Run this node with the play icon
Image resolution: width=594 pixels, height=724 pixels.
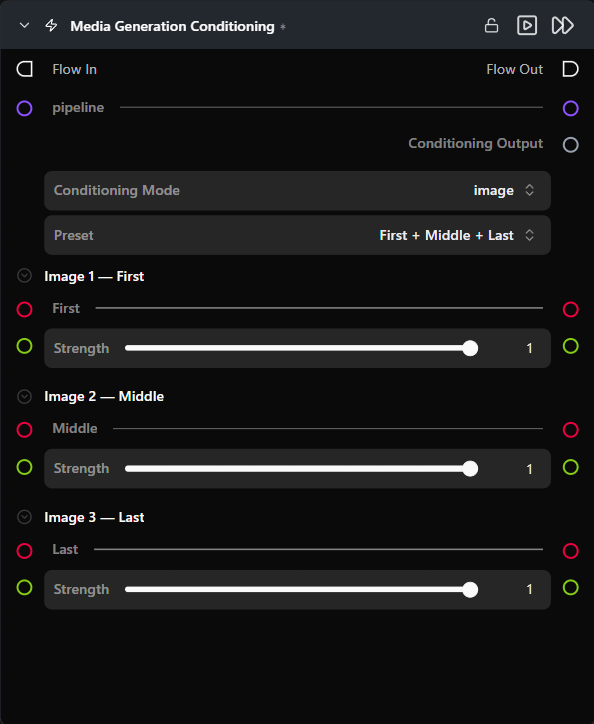pos(527,25)
